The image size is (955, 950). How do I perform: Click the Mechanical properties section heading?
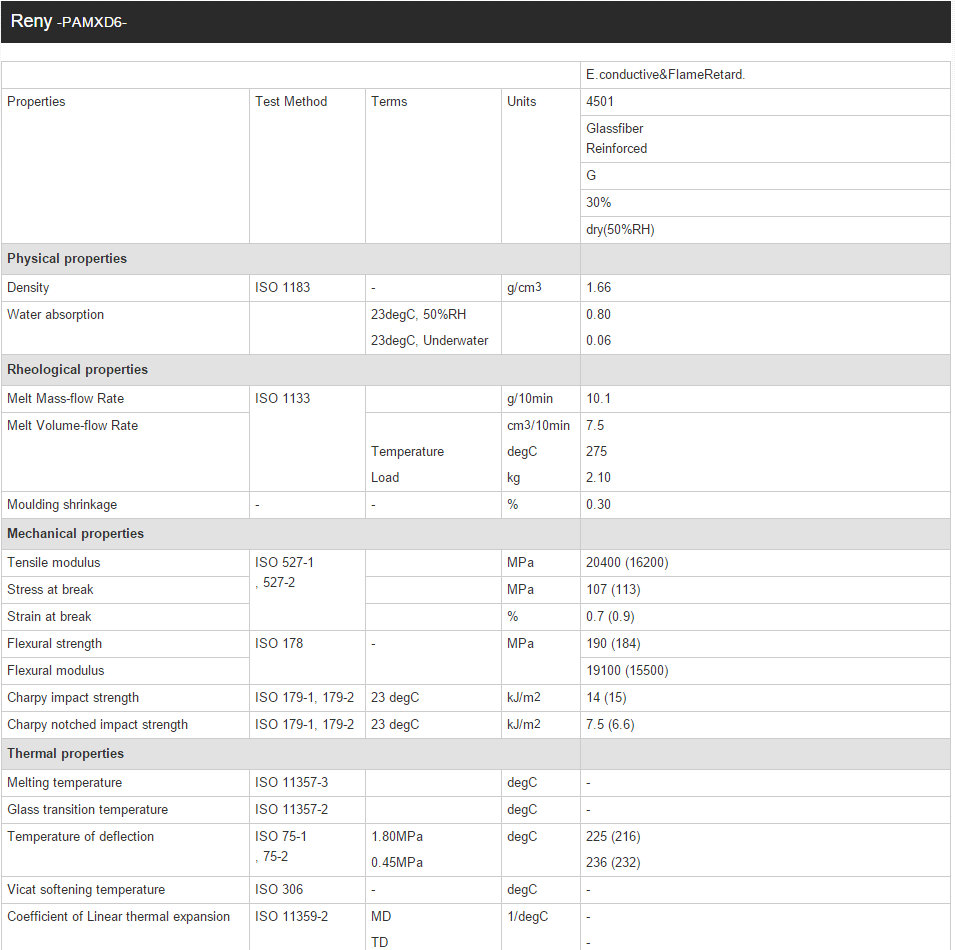pos(75,533)
